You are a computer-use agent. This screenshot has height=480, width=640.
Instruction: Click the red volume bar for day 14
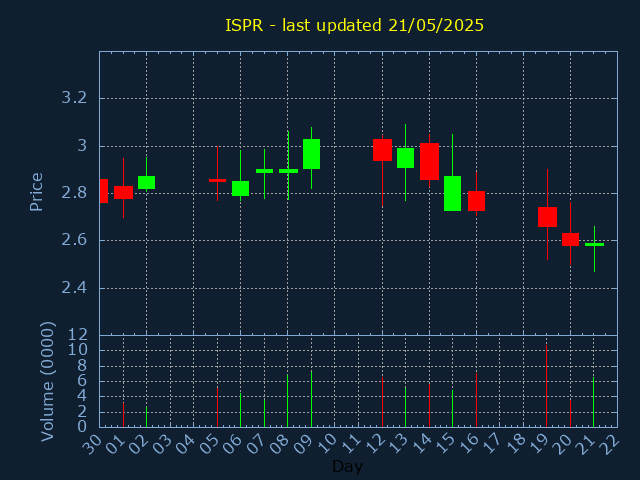tap(429, 405)
